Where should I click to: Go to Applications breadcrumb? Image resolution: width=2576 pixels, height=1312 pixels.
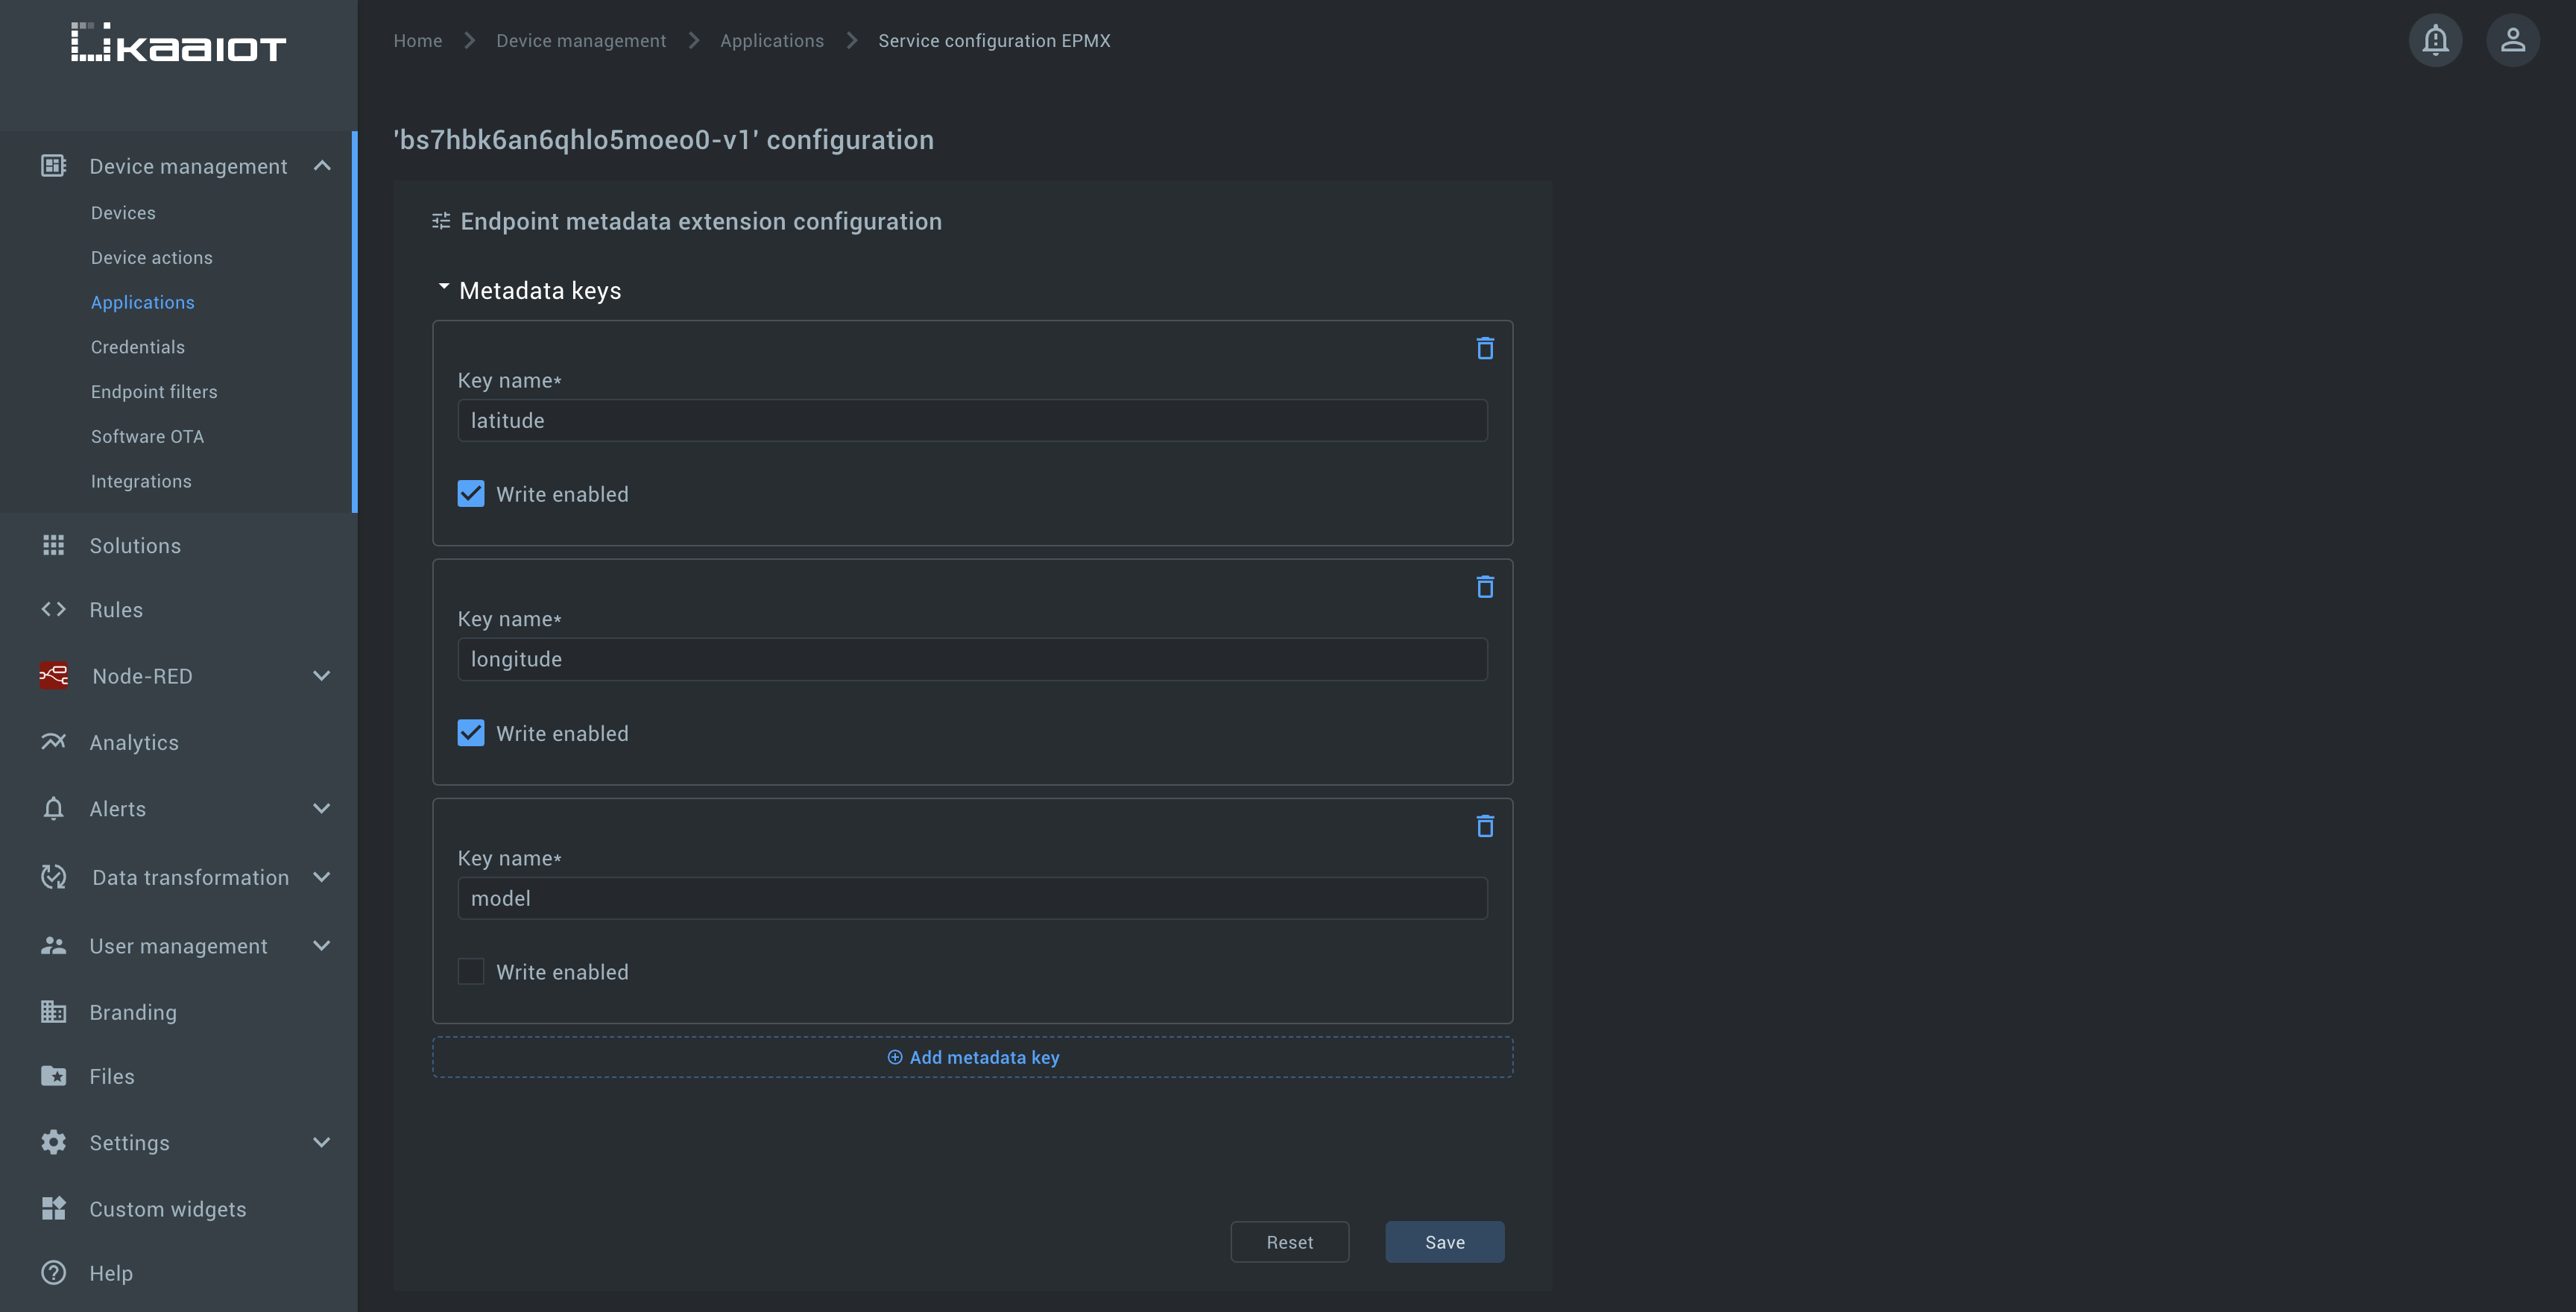(x=772, y=41)
